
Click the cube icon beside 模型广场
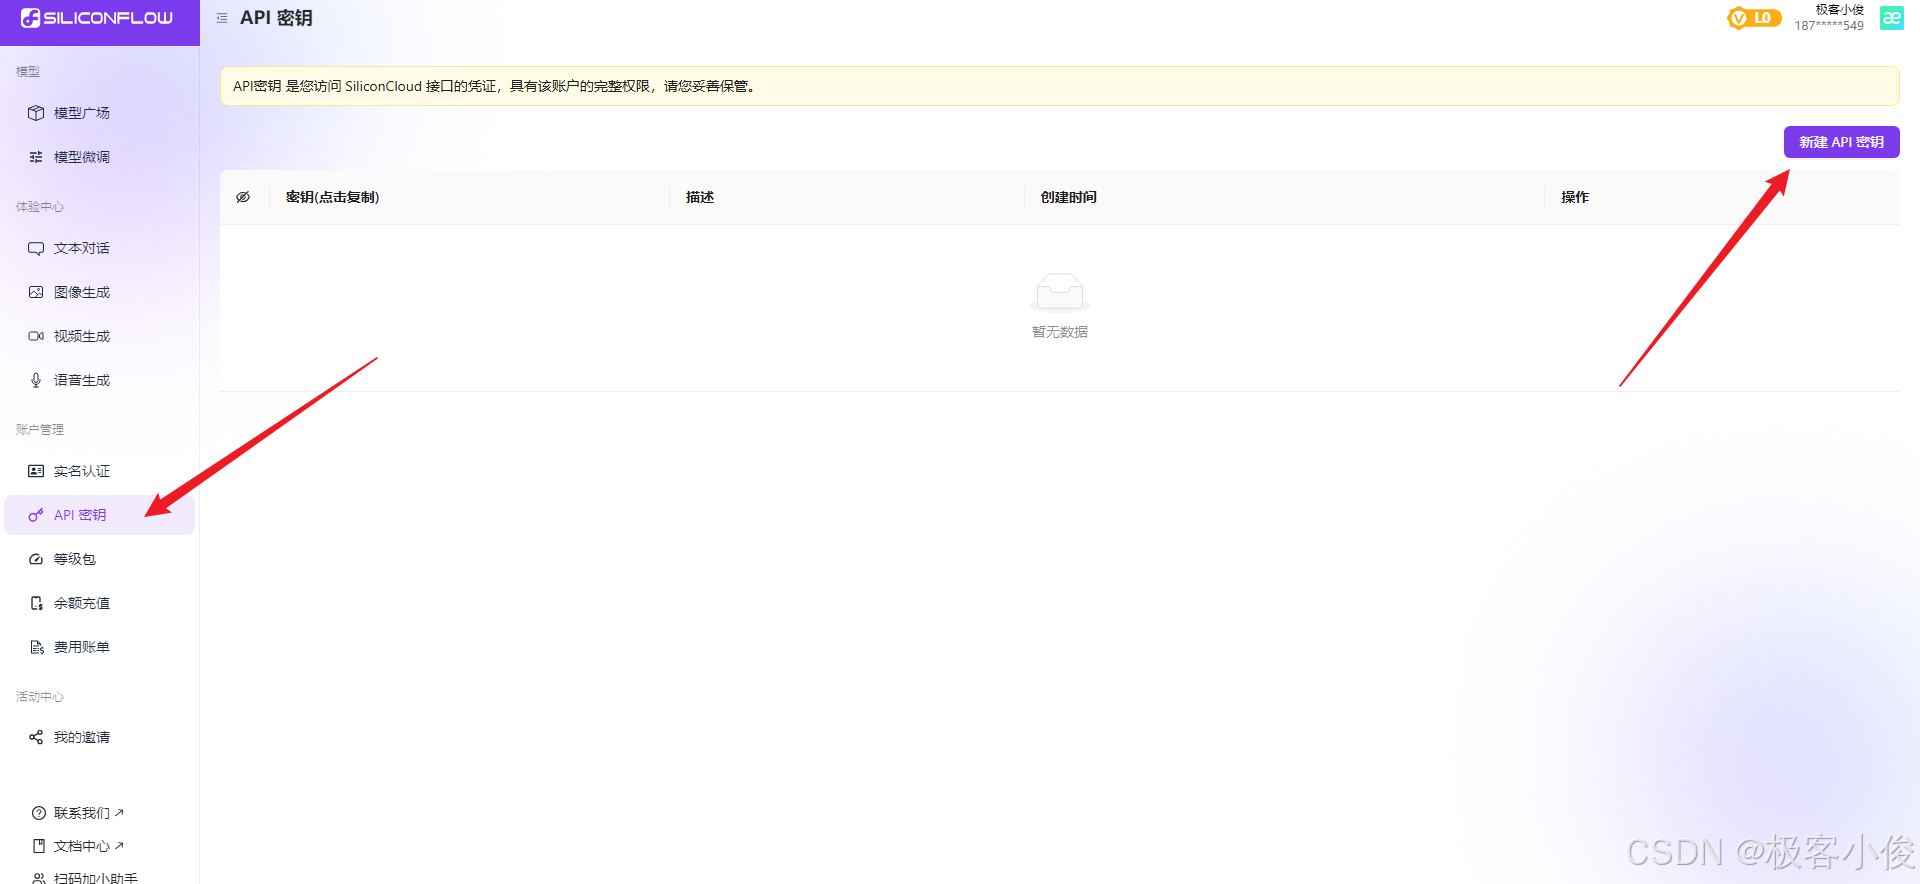click(36, 113)
